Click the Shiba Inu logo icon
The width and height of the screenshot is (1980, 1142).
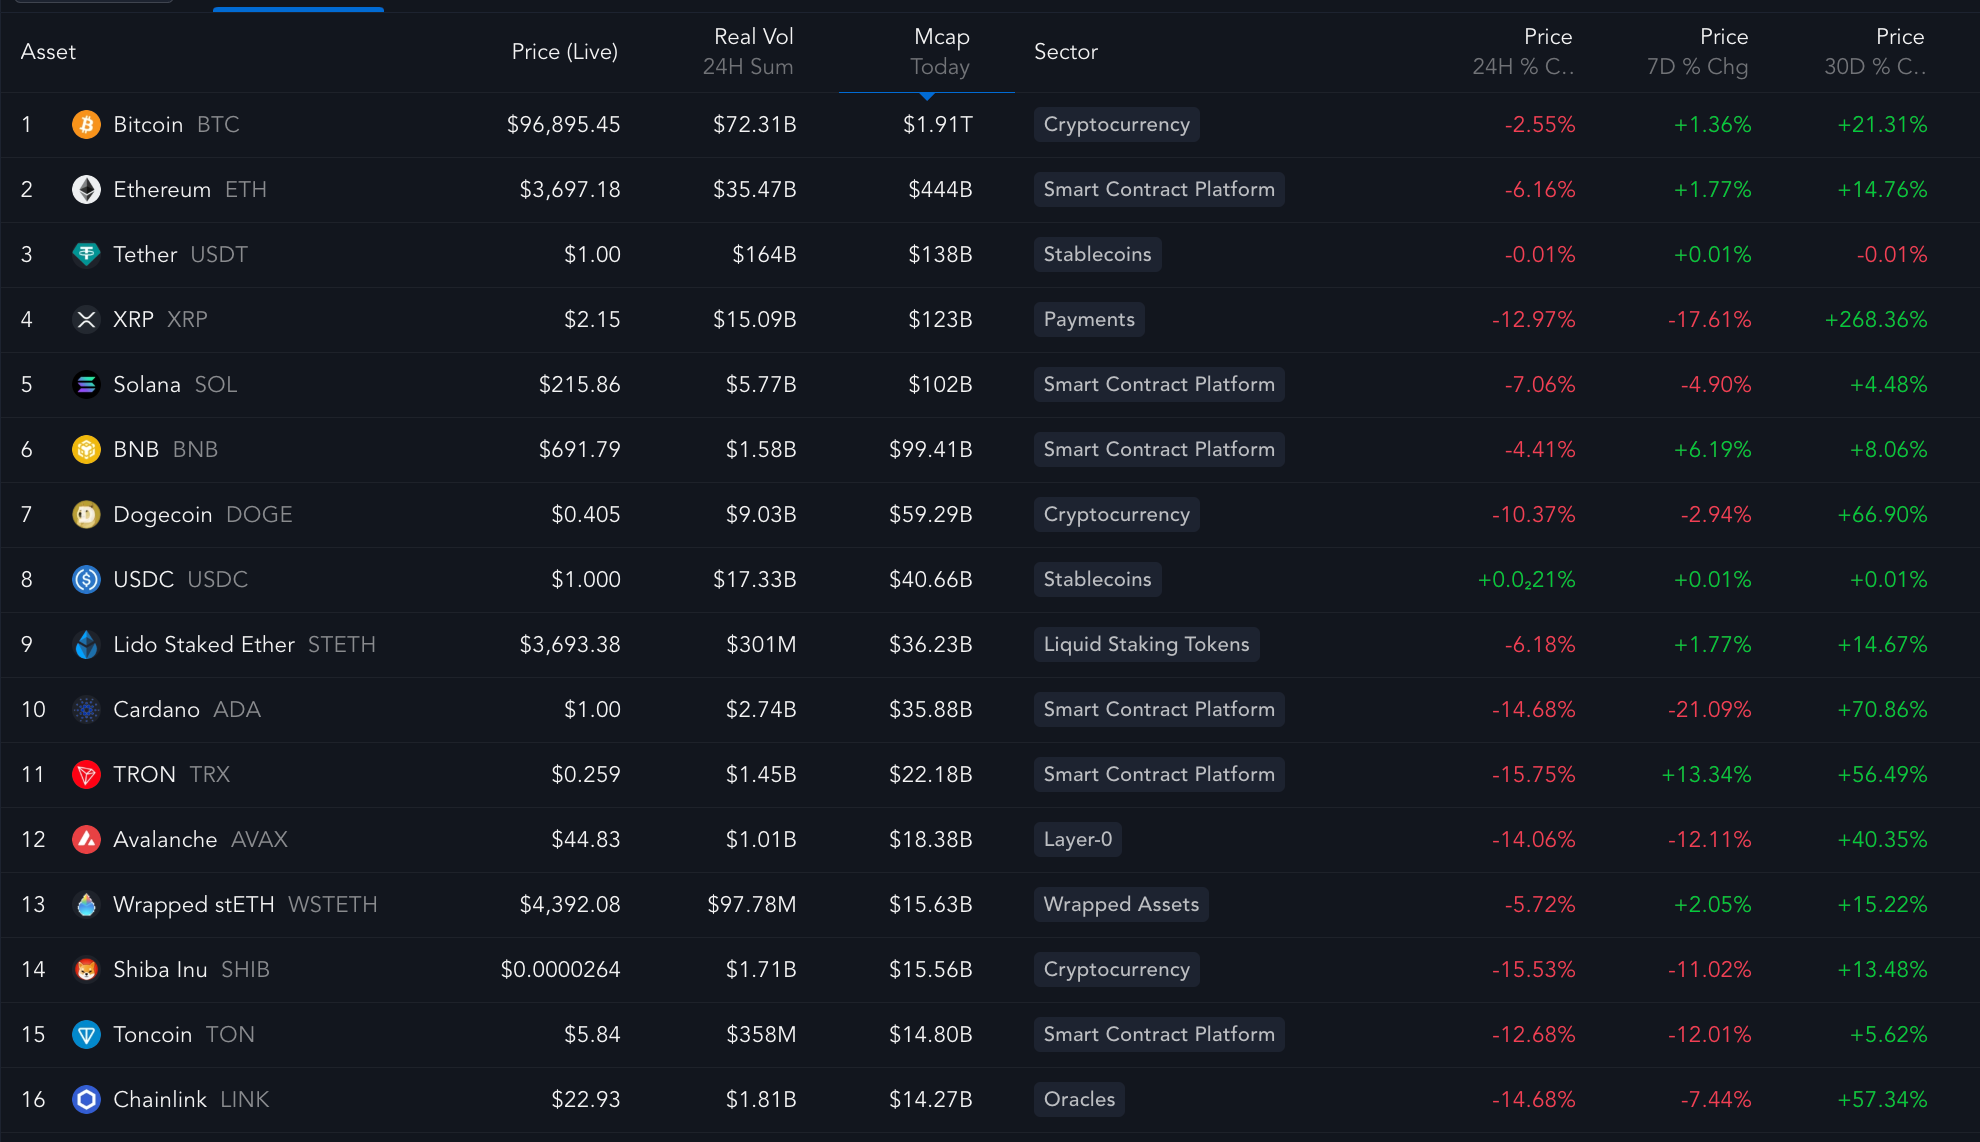[87, 970]
